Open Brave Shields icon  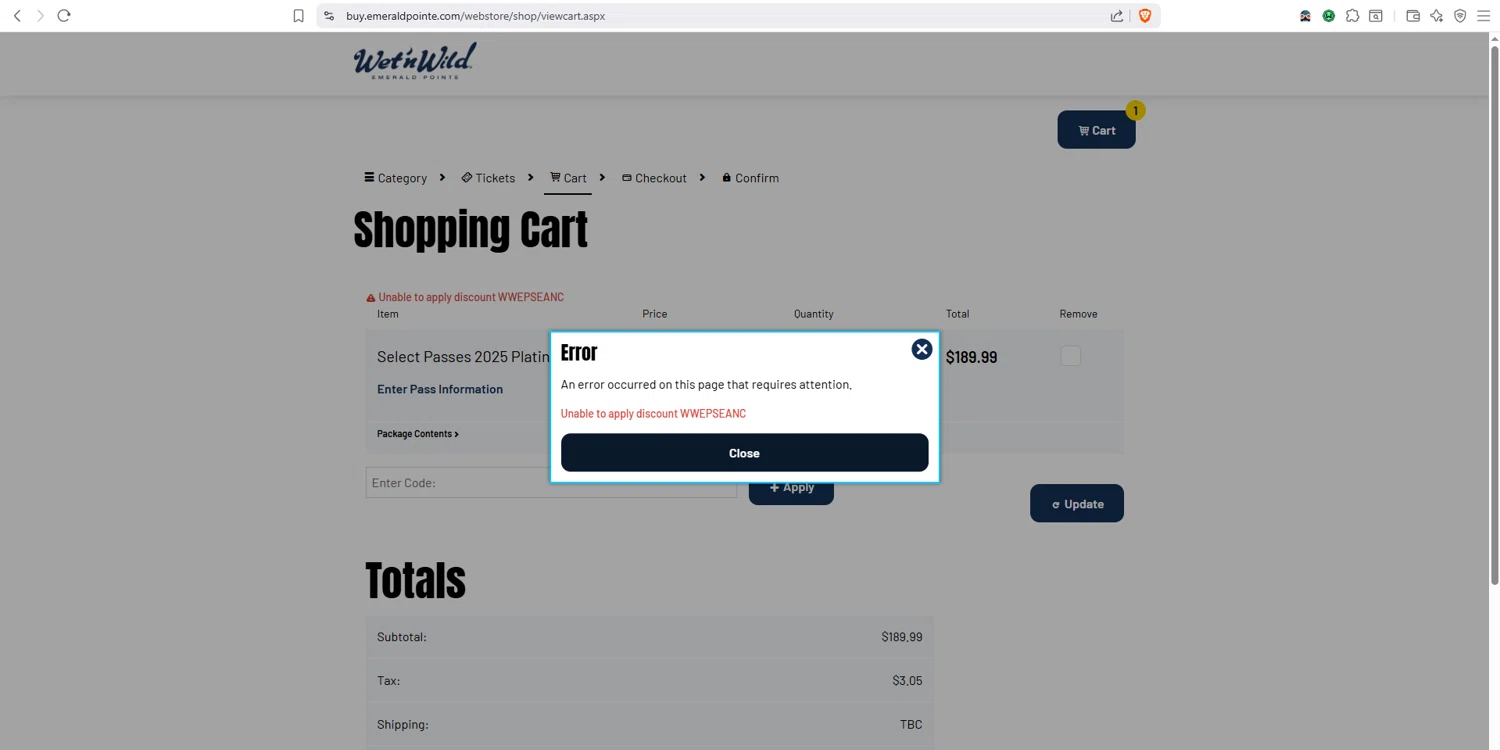pyautogui.click(x=1145, y=16)
